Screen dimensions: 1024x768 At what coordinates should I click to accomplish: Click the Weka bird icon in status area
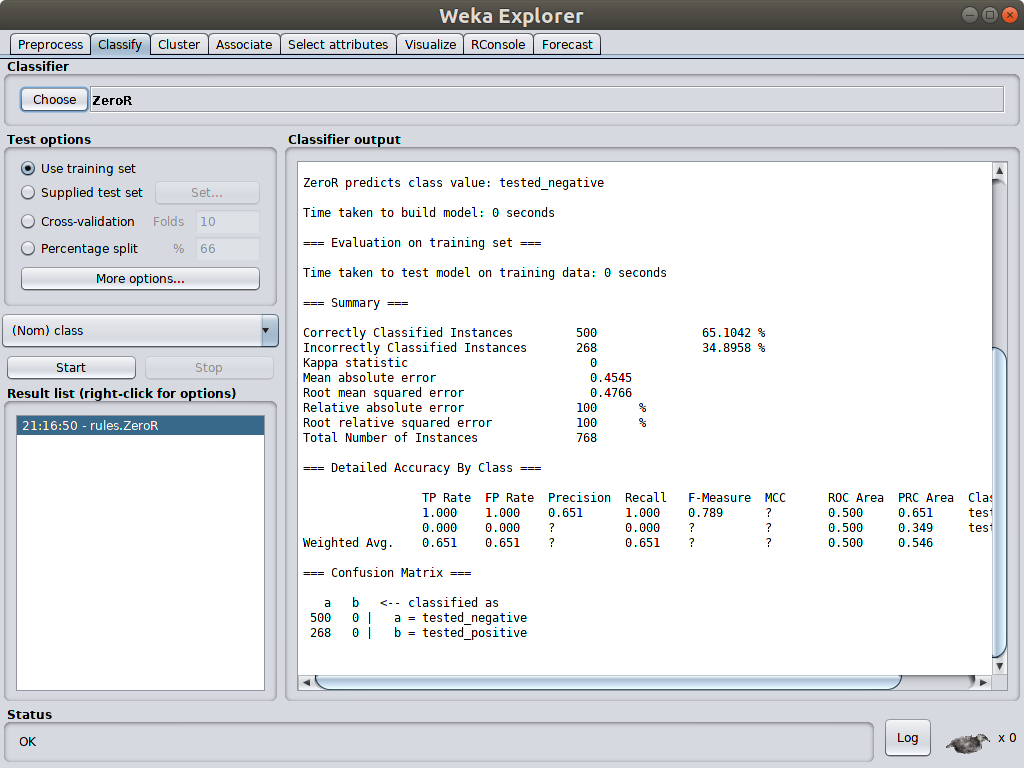(x=968, y=742)
